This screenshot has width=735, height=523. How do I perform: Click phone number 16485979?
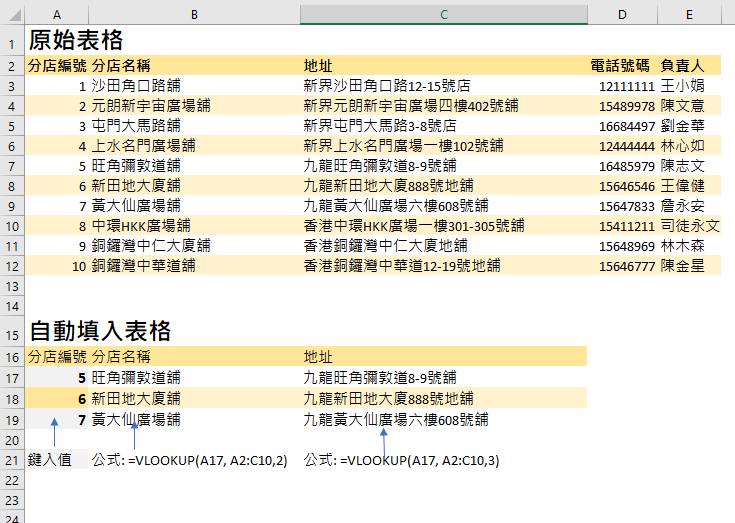point(627,166)
